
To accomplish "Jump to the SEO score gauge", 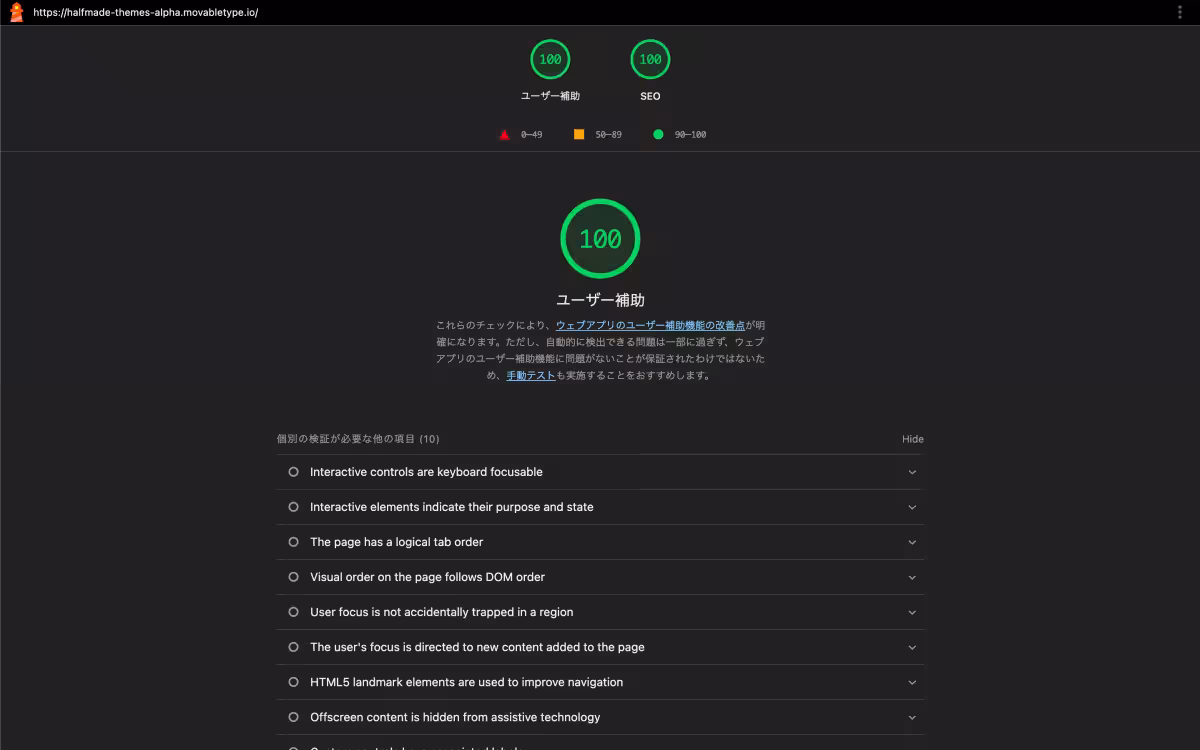I will (650, 60).
